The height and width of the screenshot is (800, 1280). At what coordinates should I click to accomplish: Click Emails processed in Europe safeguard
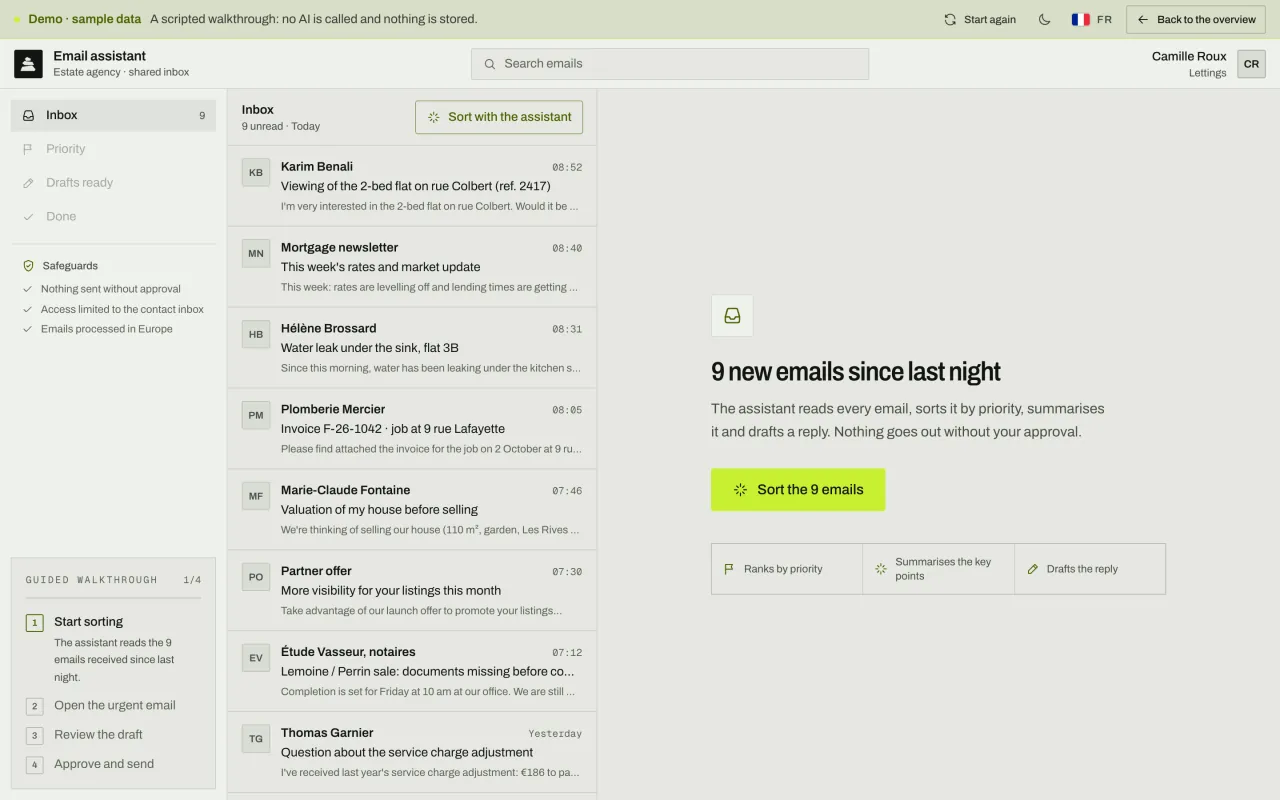point(98,329)
